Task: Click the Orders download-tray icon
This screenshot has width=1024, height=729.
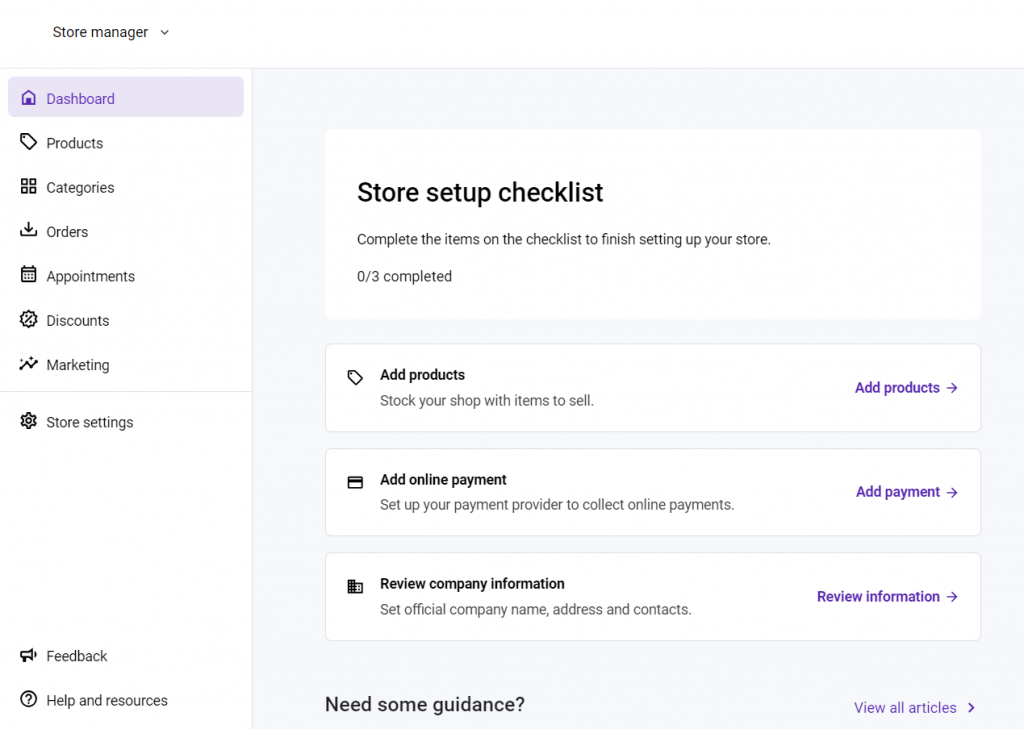Action: click(x=28, y=231)
